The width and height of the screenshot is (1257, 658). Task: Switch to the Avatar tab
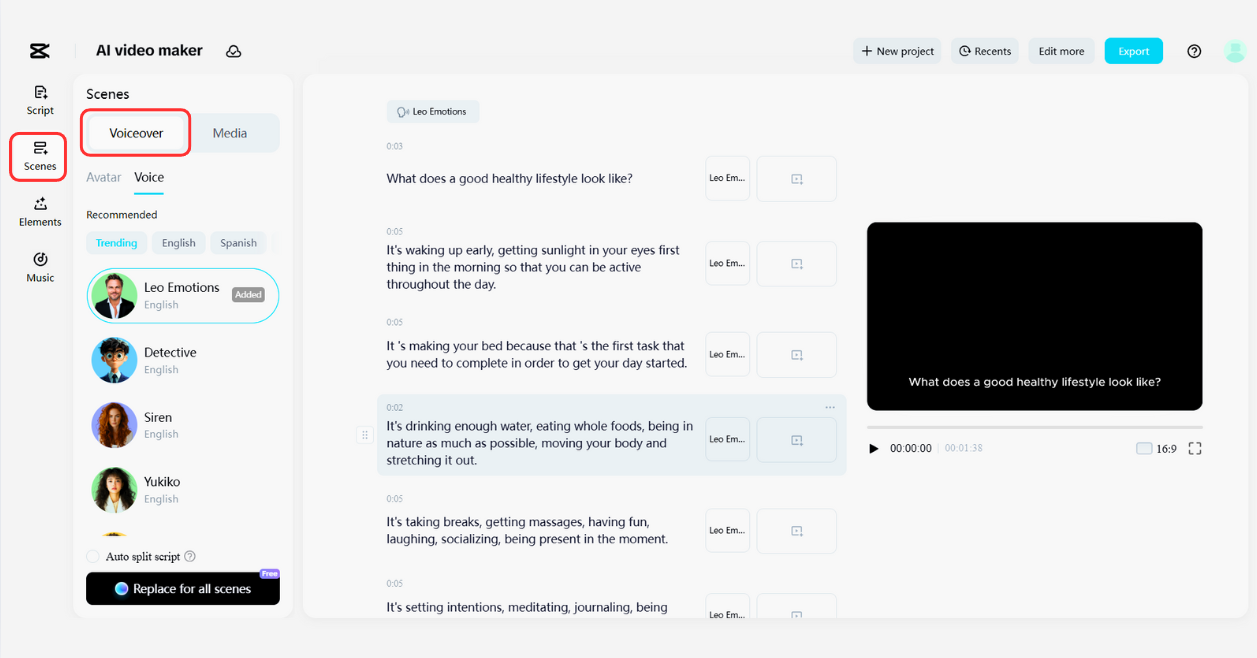pos(103,177)
